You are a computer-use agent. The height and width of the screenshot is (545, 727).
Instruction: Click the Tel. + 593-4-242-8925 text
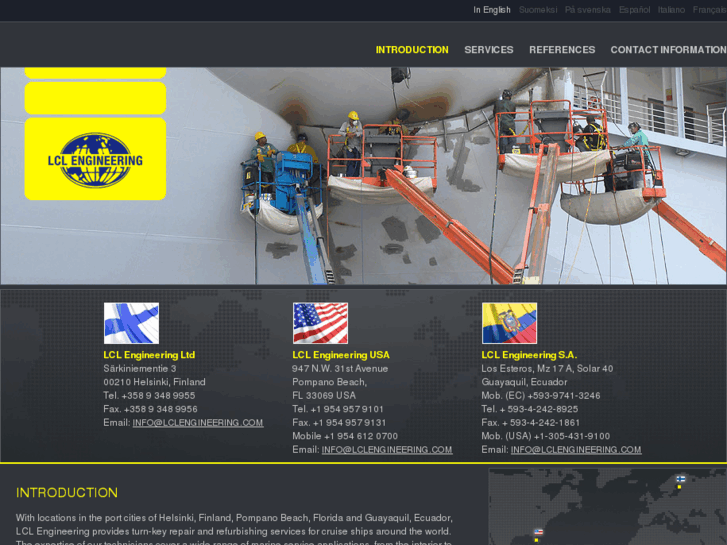(529, 409)
